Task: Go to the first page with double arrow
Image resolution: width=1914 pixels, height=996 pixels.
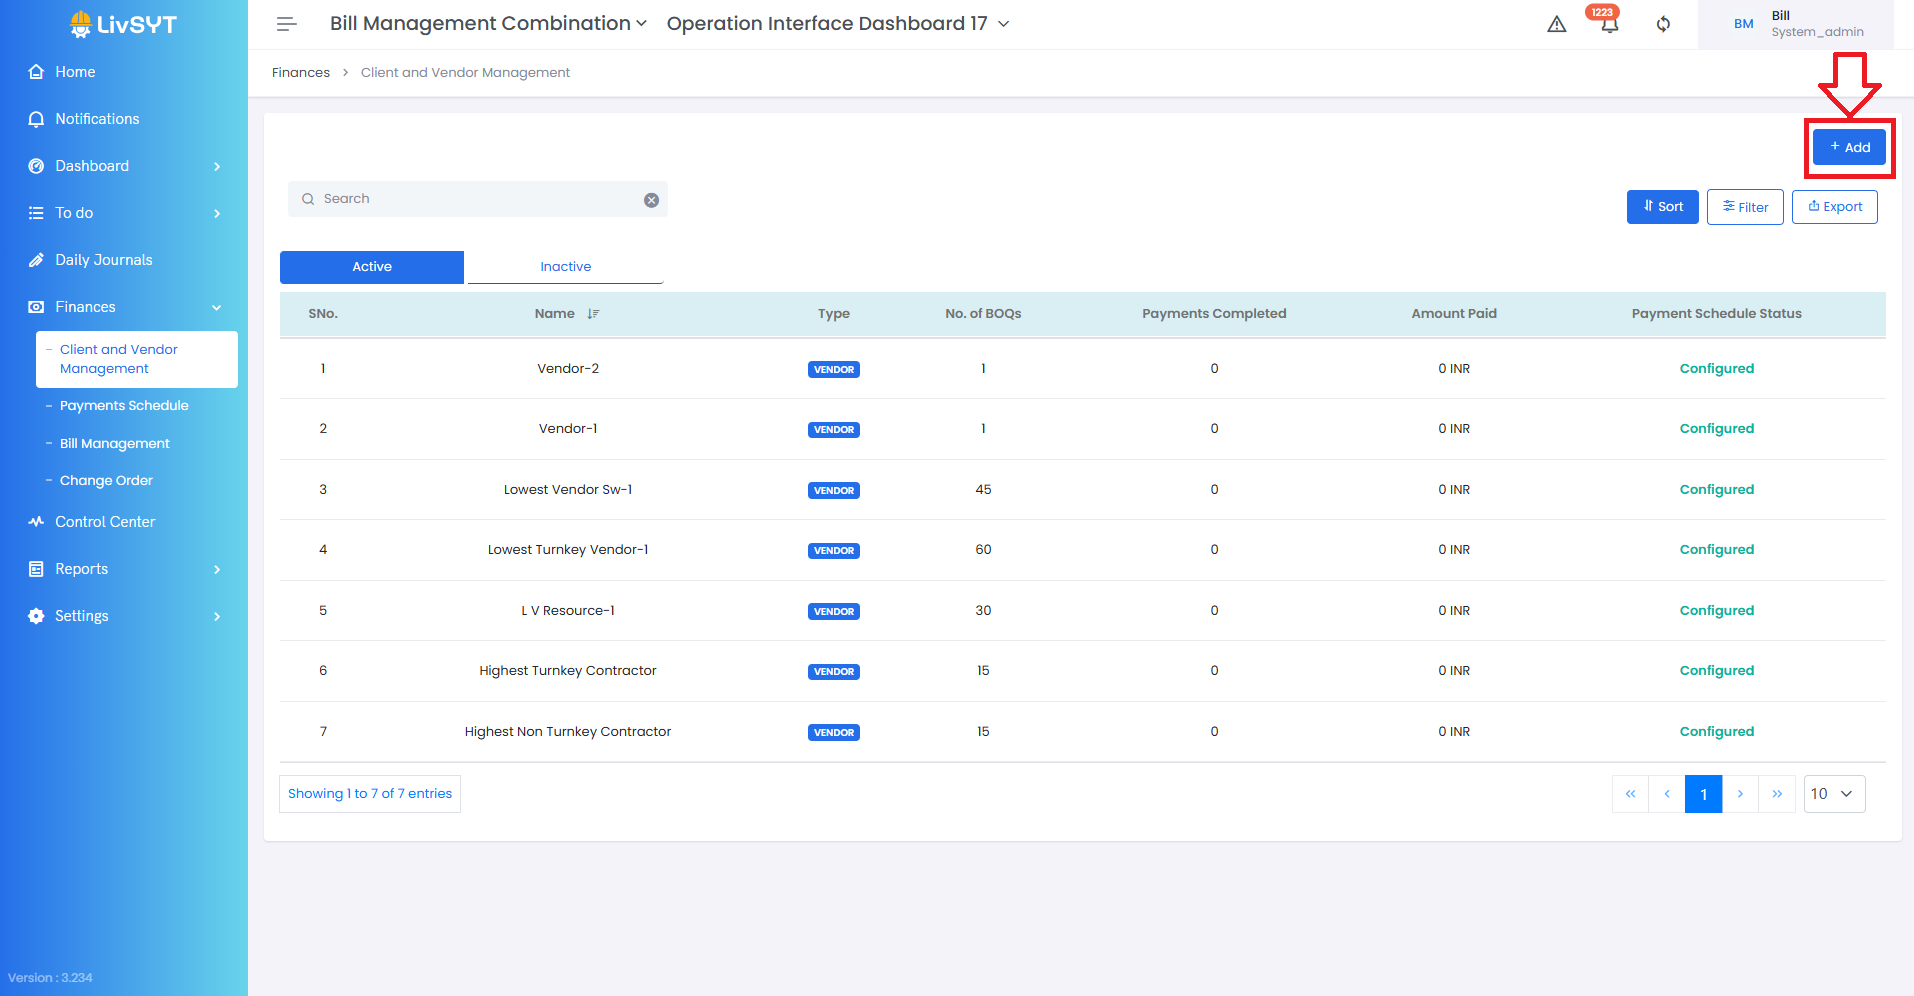Action: [x=1630, y=794]
